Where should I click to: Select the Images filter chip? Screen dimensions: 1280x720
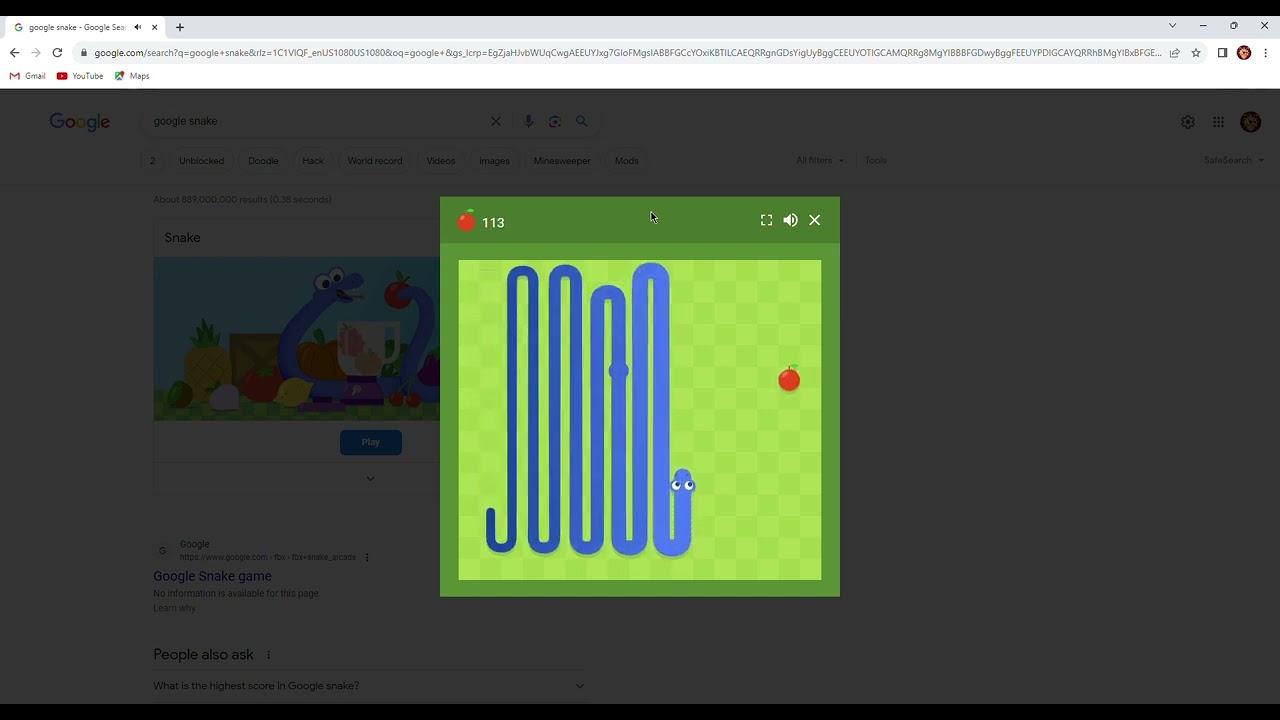click(494, 161)
